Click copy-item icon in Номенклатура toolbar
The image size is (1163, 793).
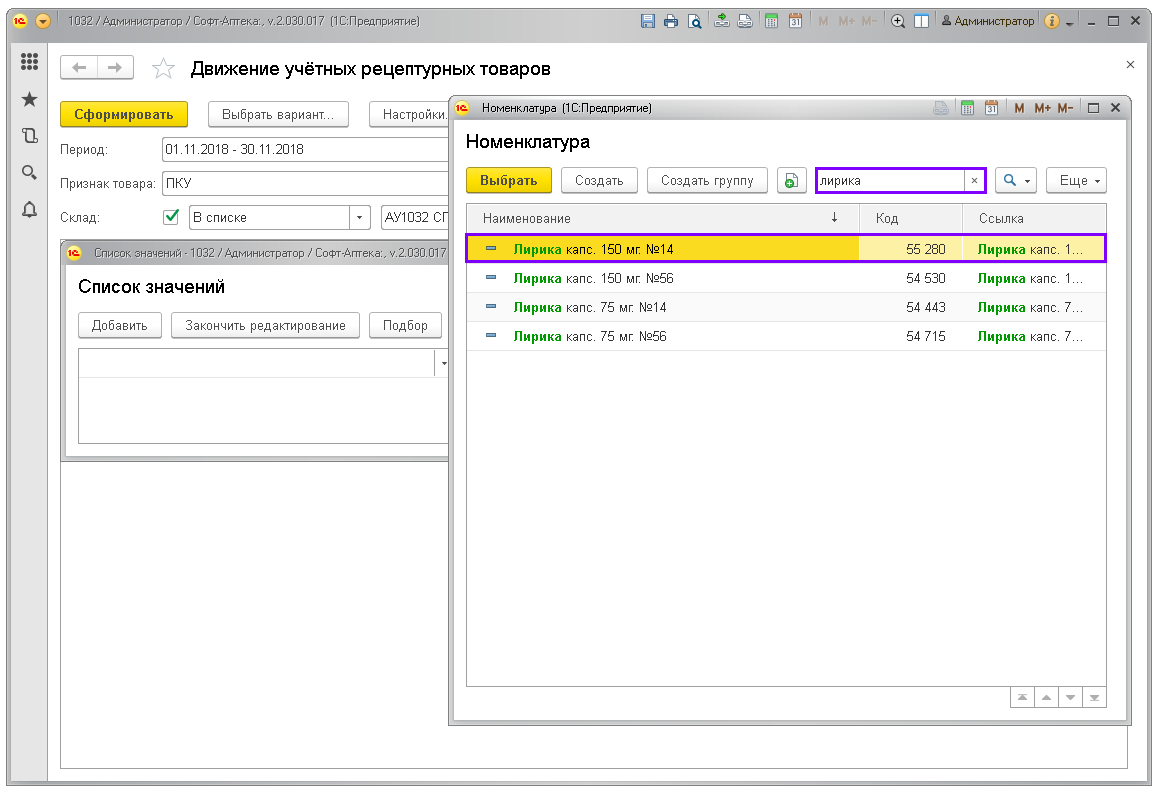791,181
